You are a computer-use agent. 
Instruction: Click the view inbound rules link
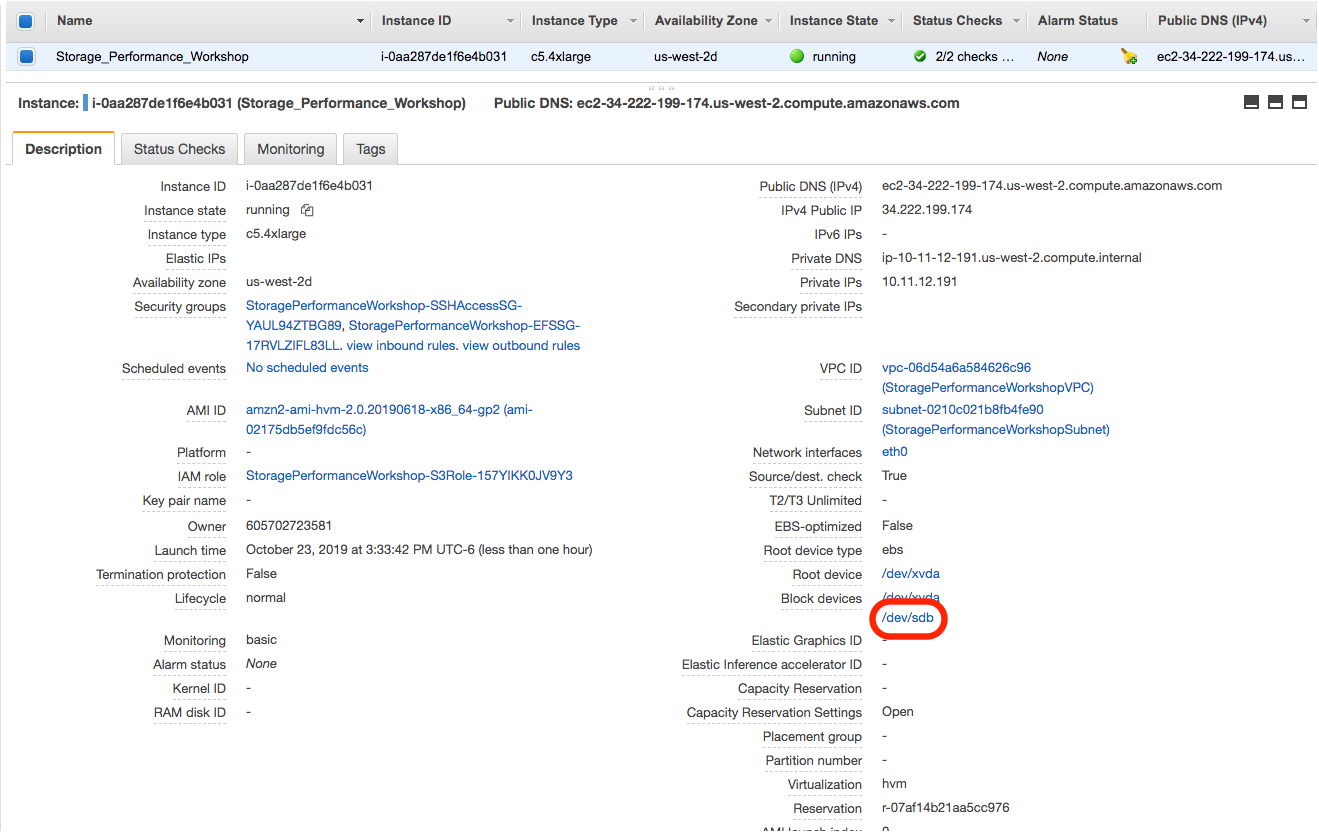pyautogui.click(x=400, y=346)
